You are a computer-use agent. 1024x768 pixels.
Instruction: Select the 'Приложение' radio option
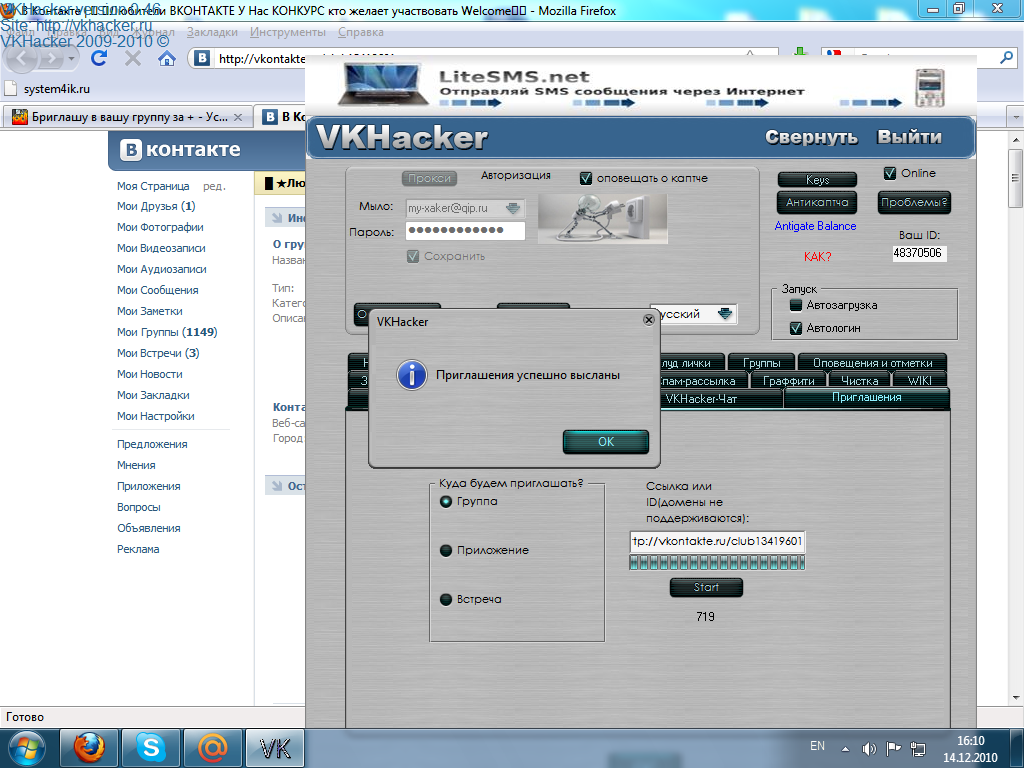click(446, 551)
